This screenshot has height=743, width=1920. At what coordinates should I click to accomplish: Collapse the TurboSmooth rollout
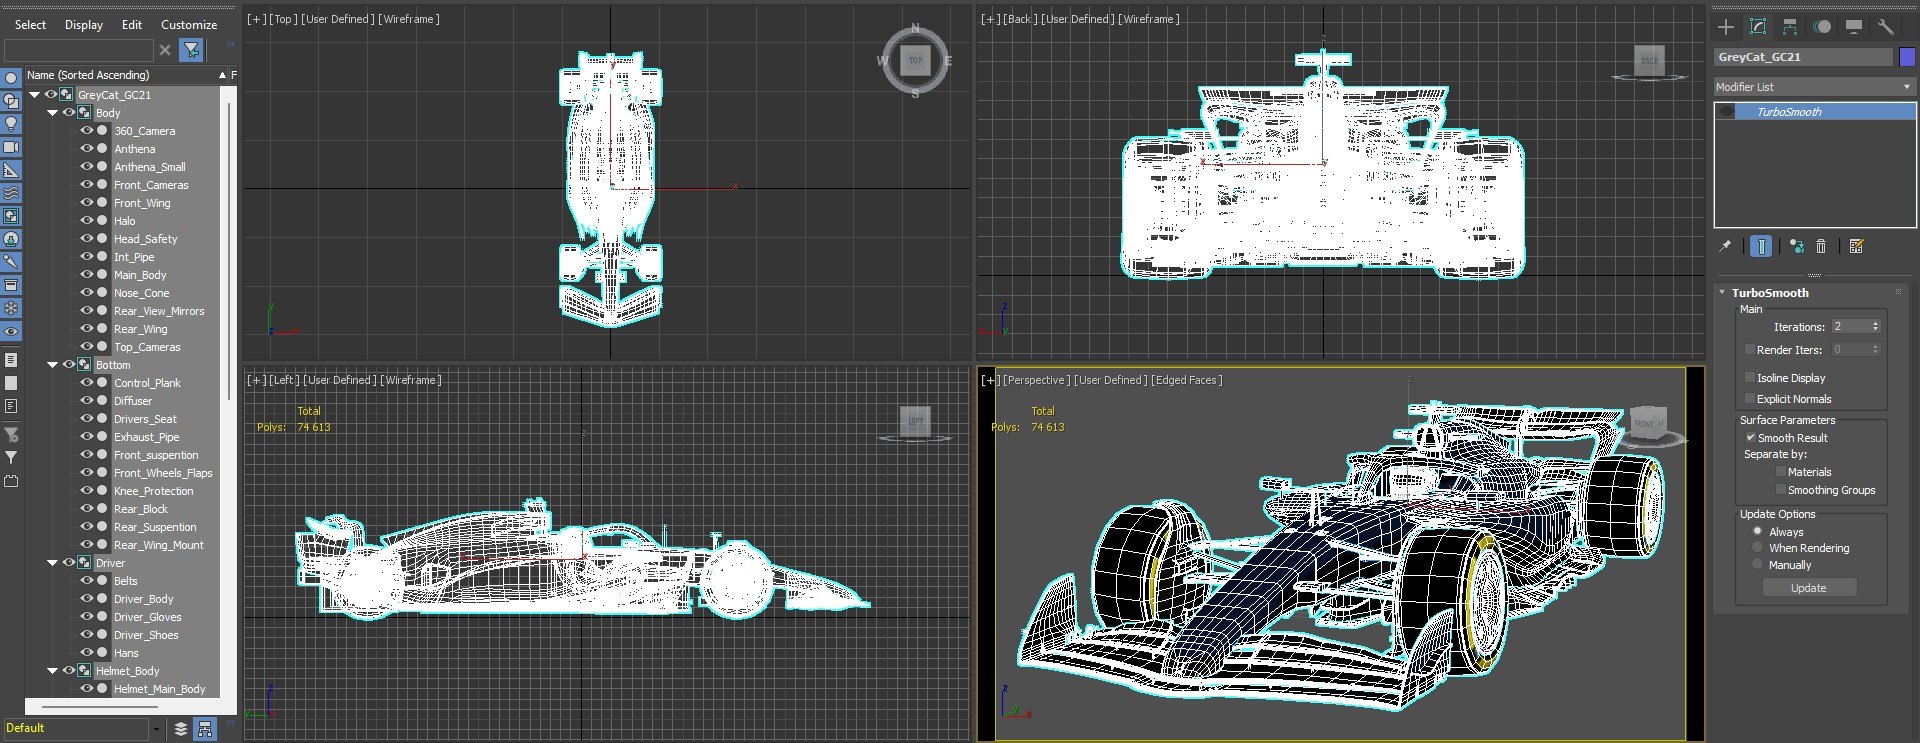click(x=1722, y=293)
